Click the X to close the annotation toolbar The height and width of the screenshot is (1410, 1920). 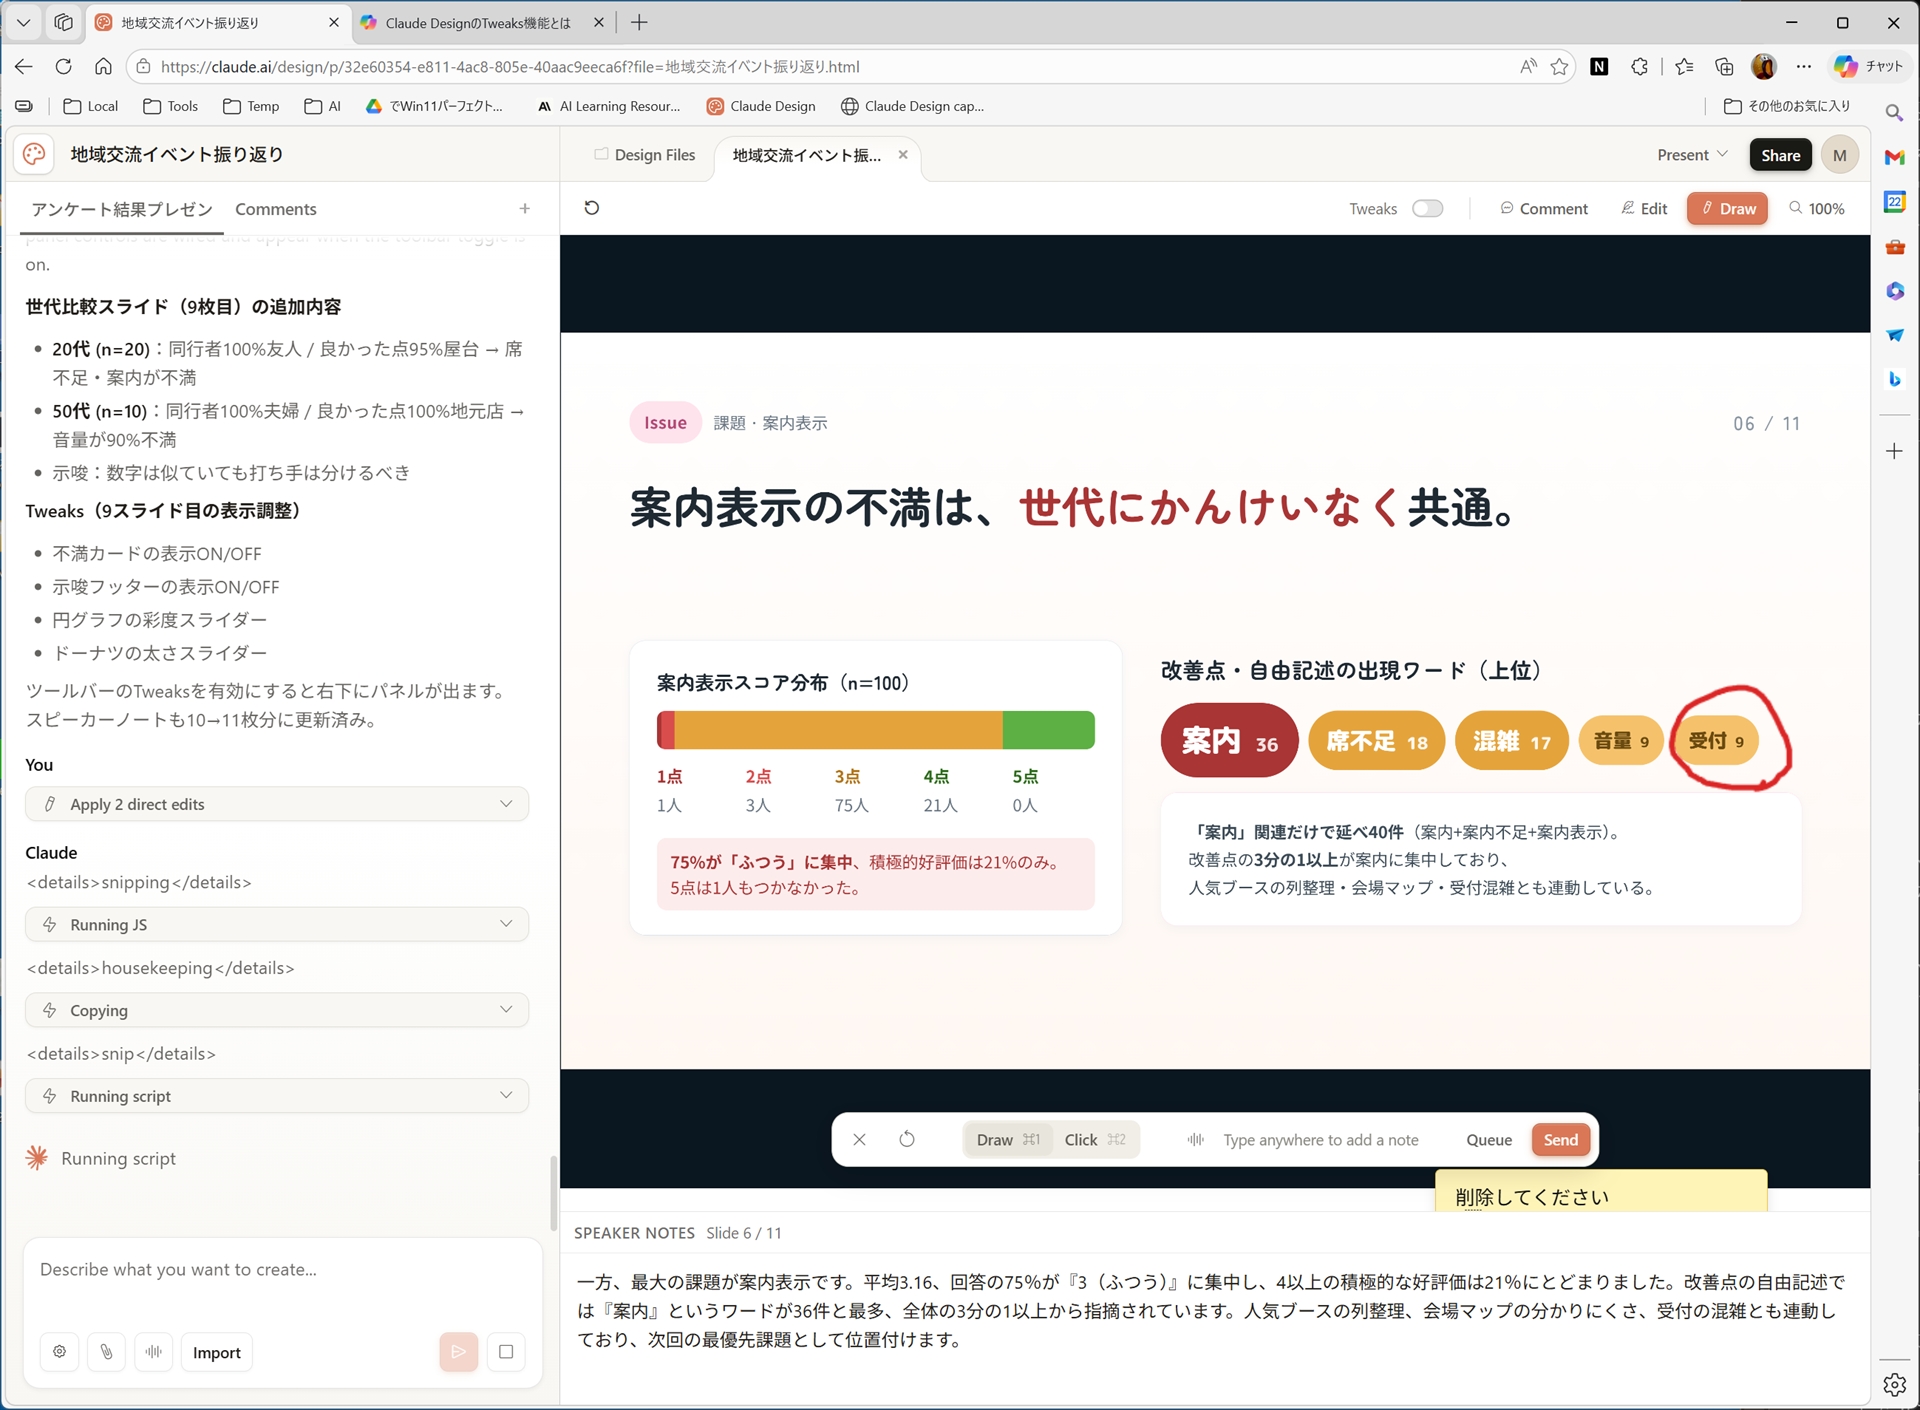click(x=859, y=1139)
